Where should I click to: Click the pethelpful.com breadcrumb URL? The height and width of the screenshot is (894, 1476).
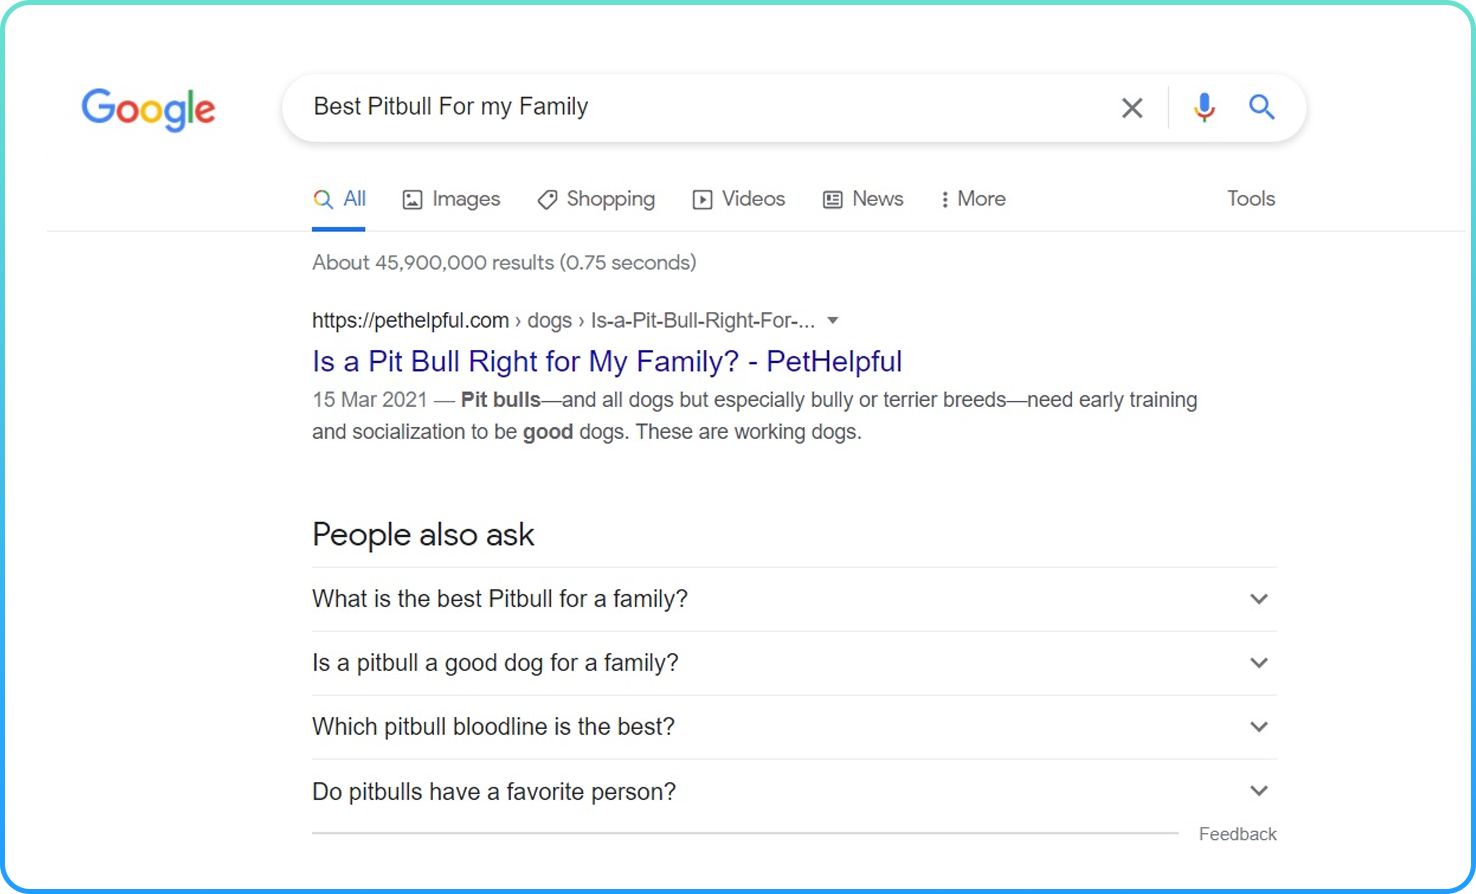410,321
